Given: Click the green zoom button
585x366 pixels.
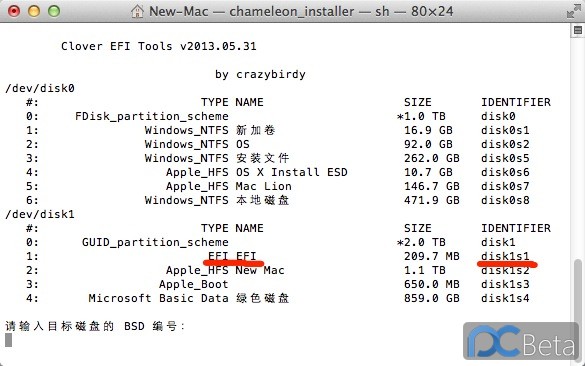Looking at the screenshot, I should [x=54, y=11].
